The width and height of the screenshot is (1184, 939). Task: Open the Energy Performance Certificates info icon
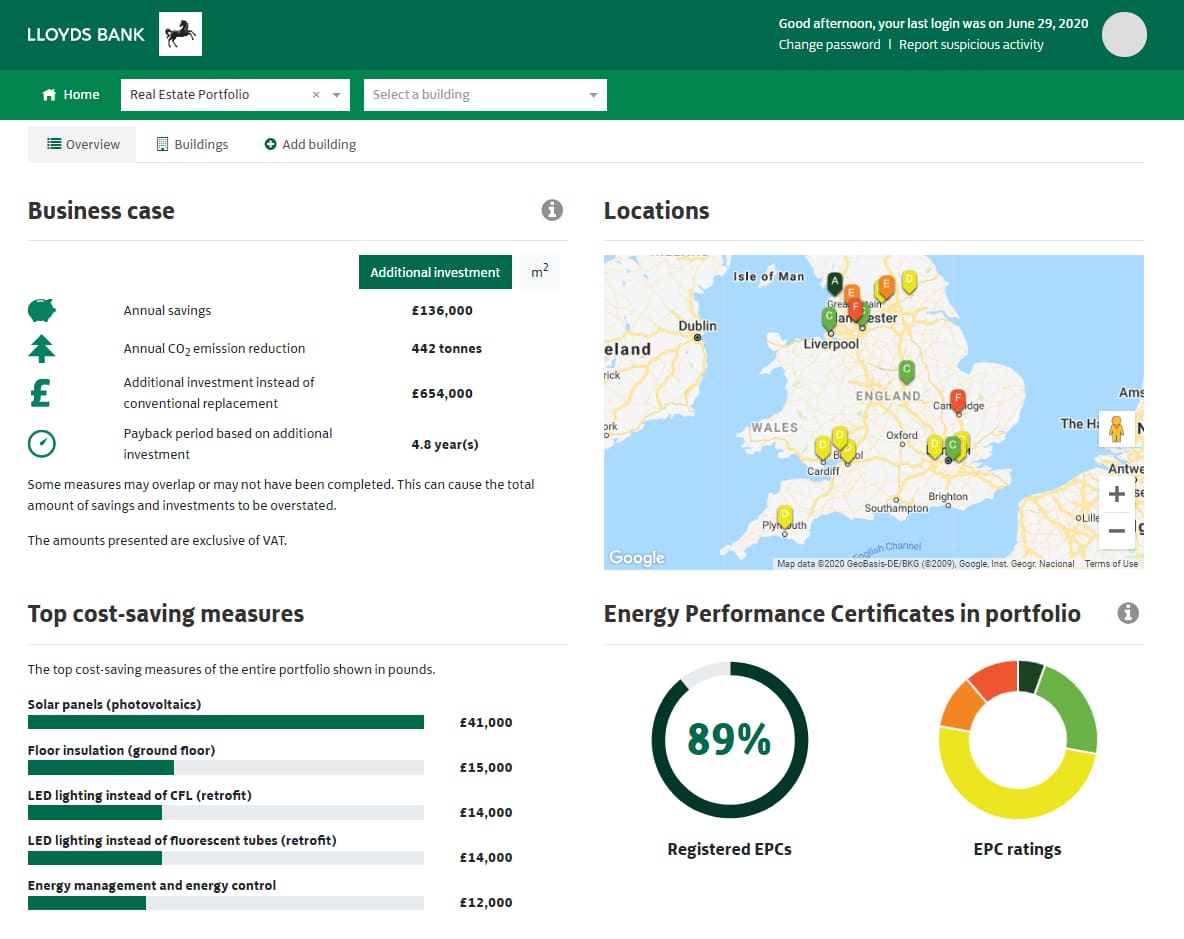1128,613
